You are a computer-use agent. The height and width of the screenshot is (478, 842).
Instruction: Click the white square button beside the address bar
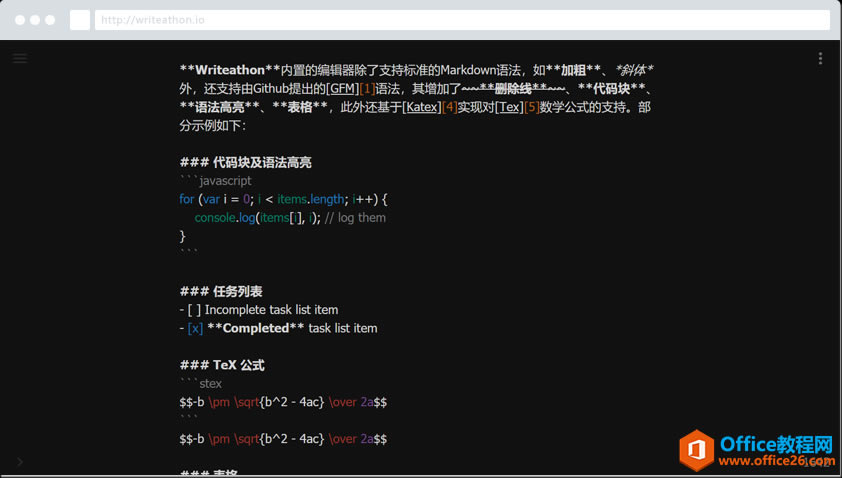pos(80,20)
